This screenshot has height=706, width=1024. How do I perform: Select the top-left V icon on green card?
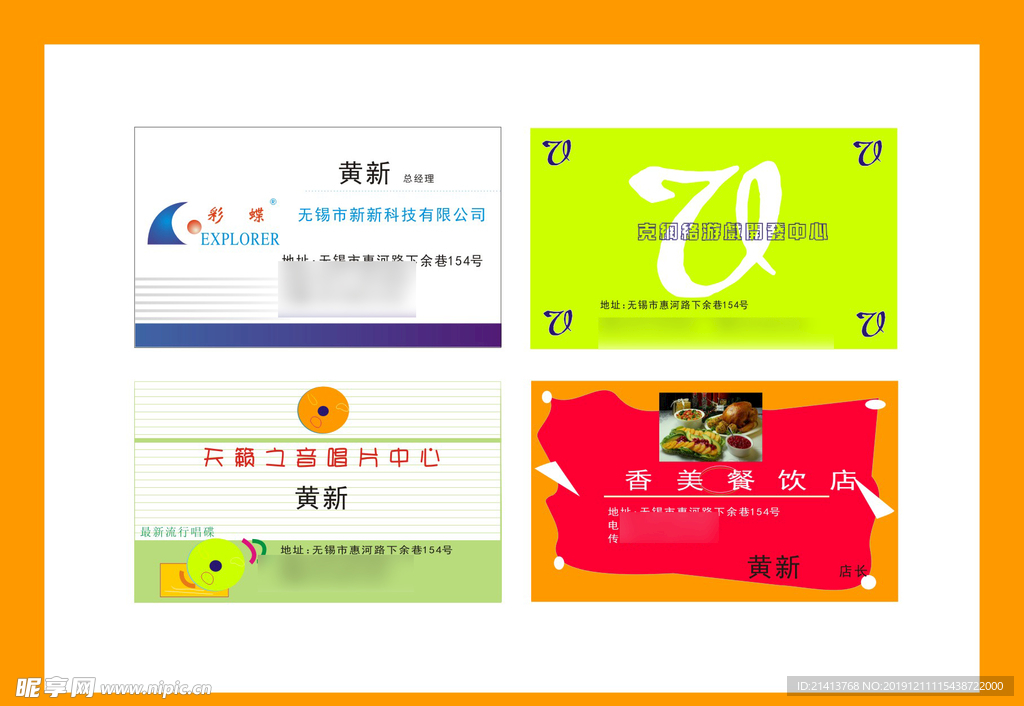pyautogui.click(x=557, y=152)
